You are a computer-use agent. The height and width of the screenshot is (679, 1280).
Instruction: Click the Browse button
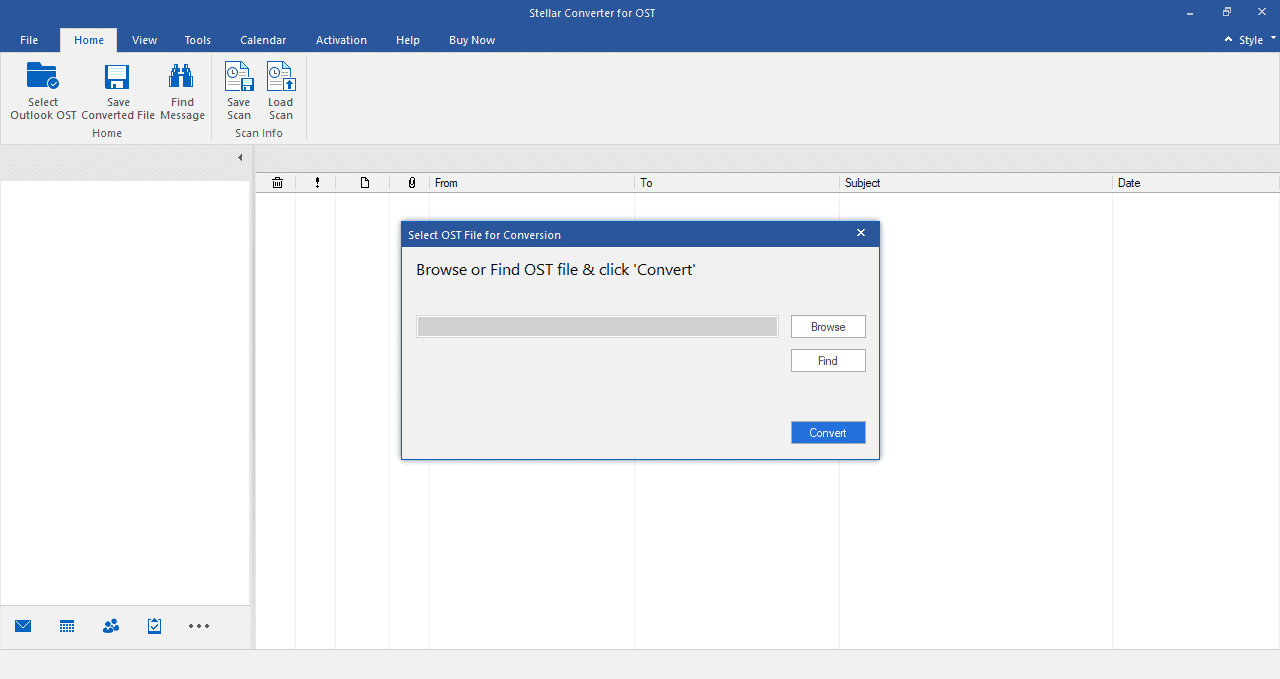(x=828, y=327)
